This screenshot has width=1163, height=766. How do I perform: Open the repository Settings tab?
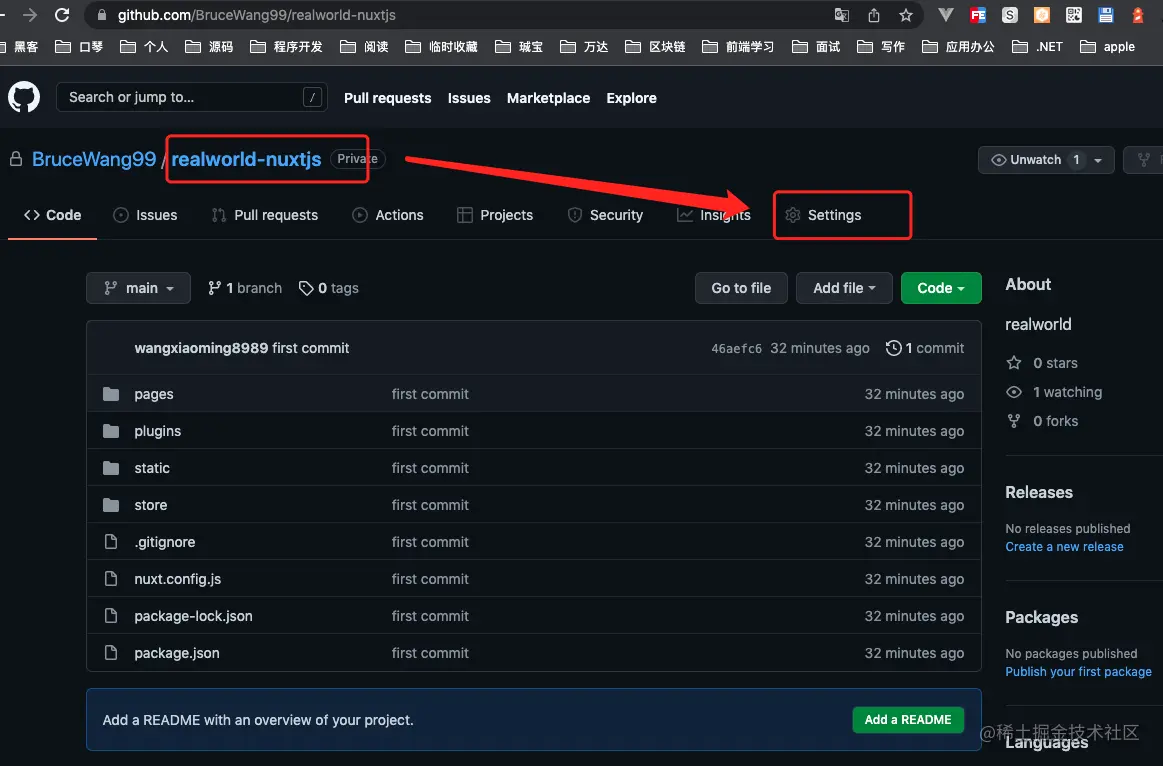[x=823, y=215]
